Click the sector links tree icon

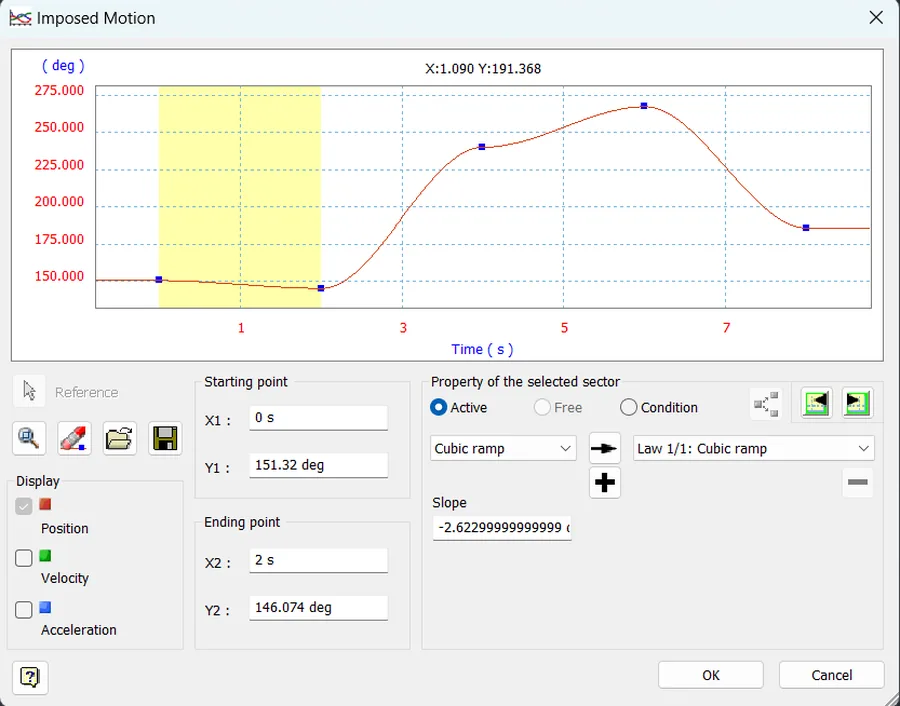click(766, 404)
